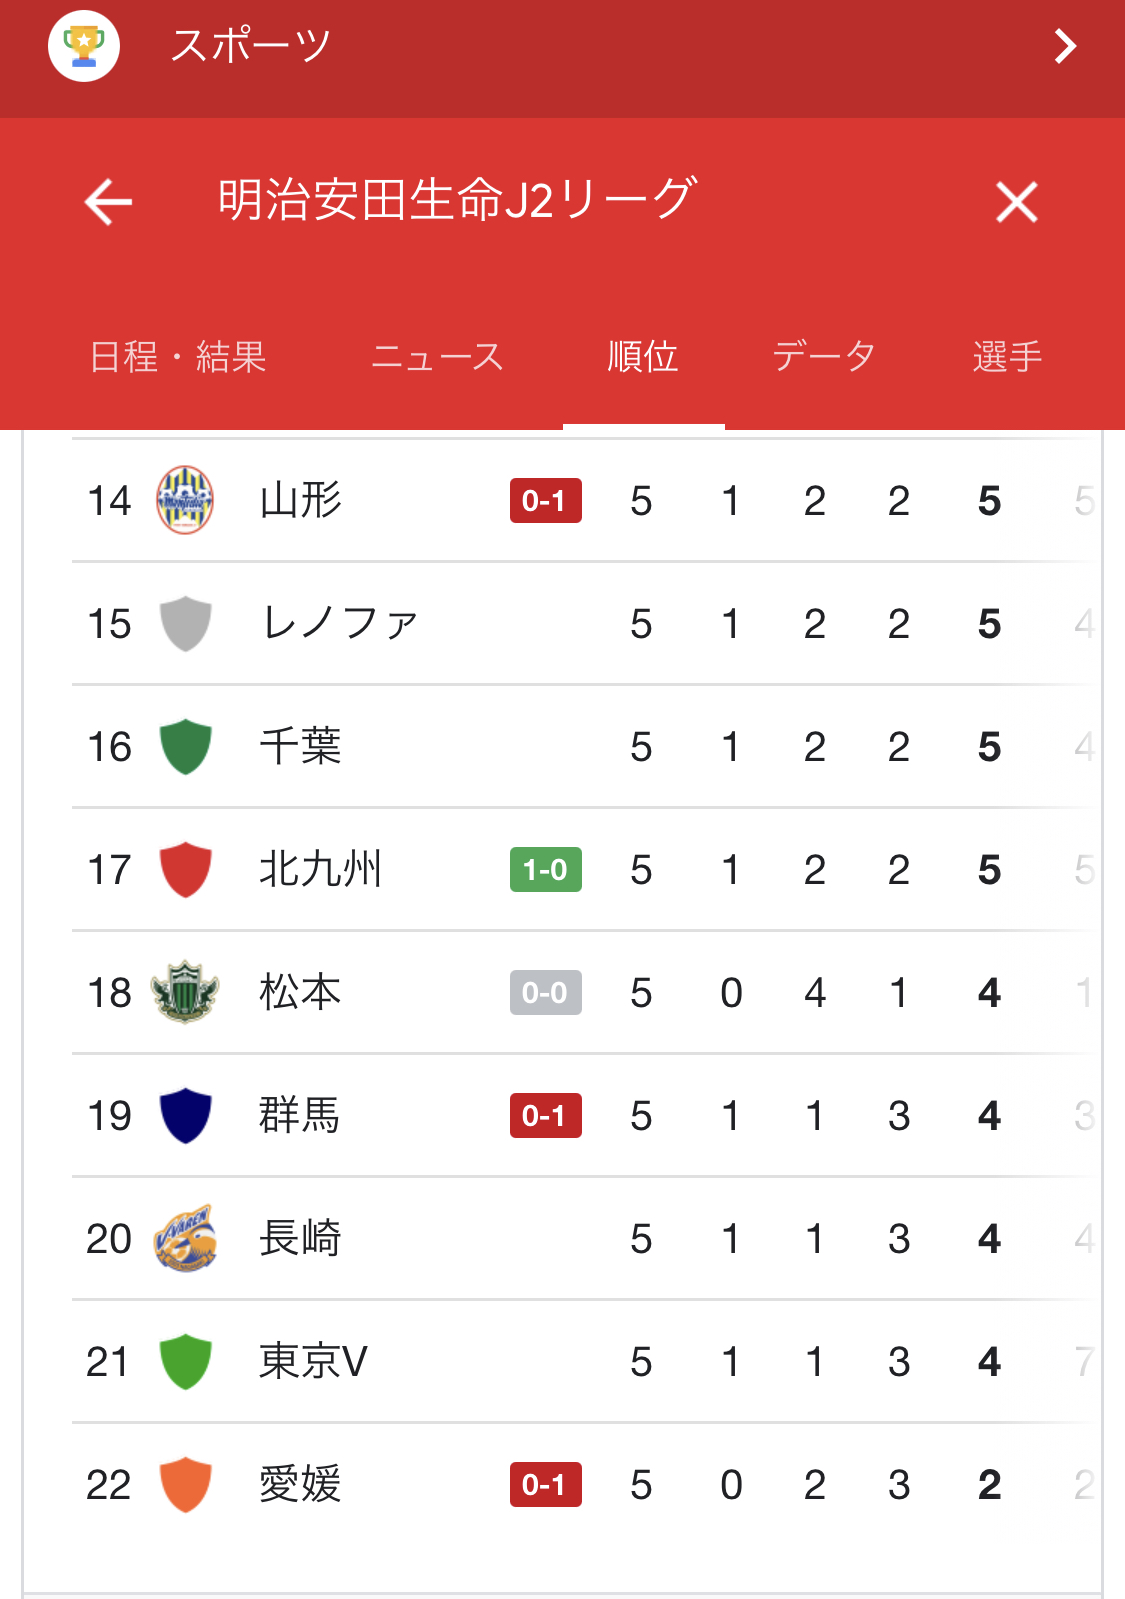
Task: Click the 山形 team crest icon
Action: pos(185,500)
